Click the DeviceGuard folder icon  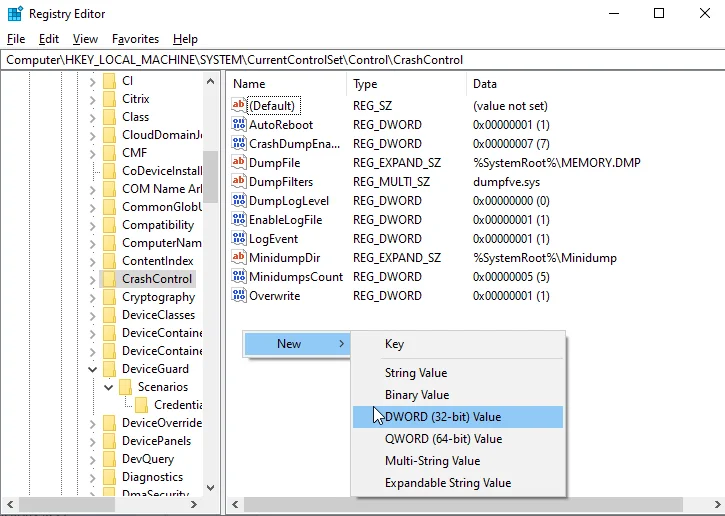coord(110,369)
